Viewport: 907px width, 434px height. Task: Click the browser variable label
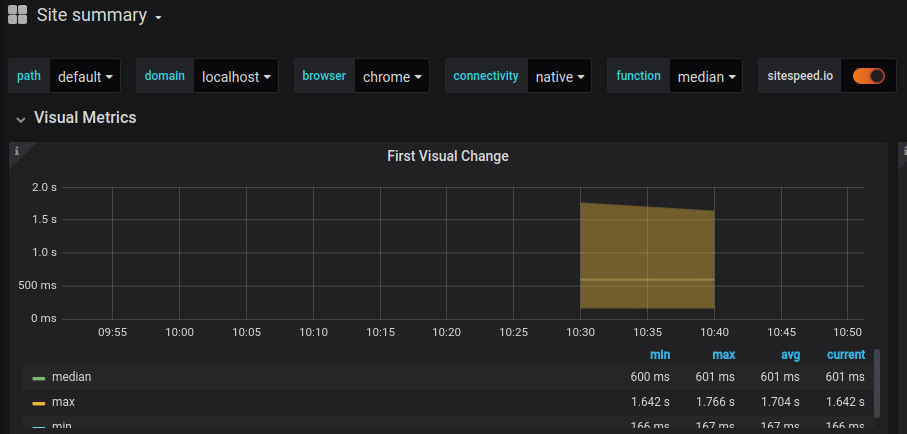click(x=324, y=76)
